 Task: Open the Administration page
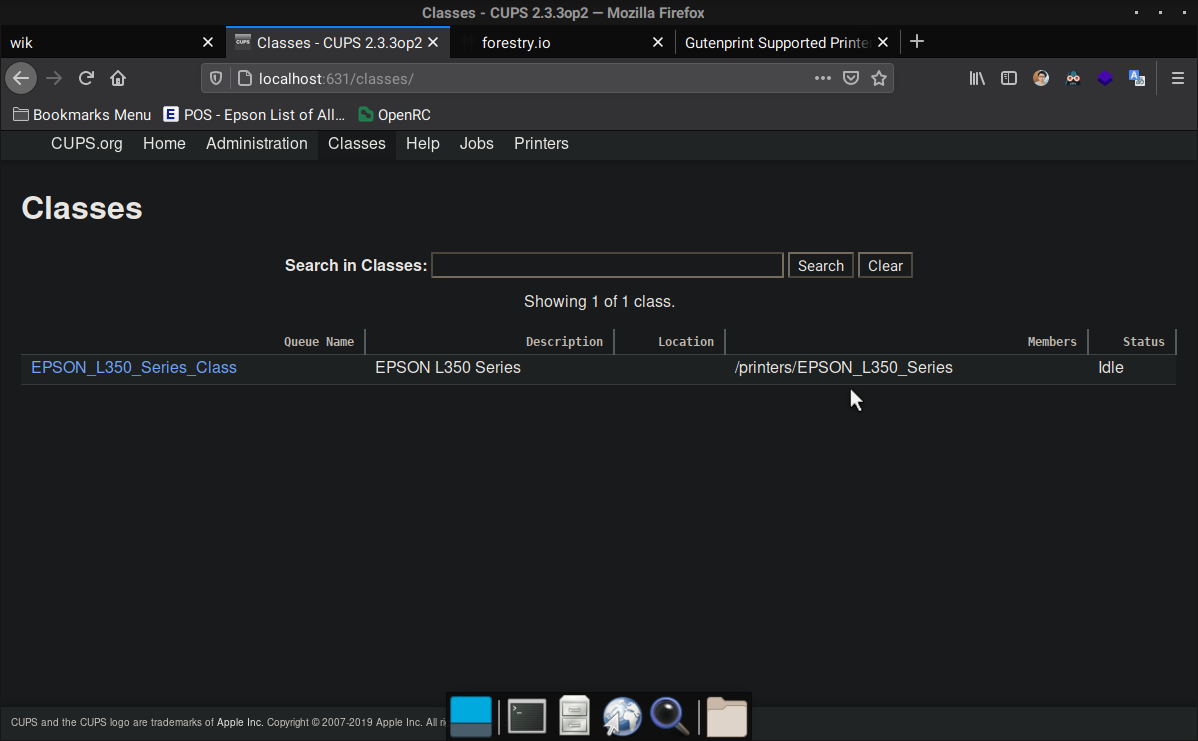coord(257,144)
